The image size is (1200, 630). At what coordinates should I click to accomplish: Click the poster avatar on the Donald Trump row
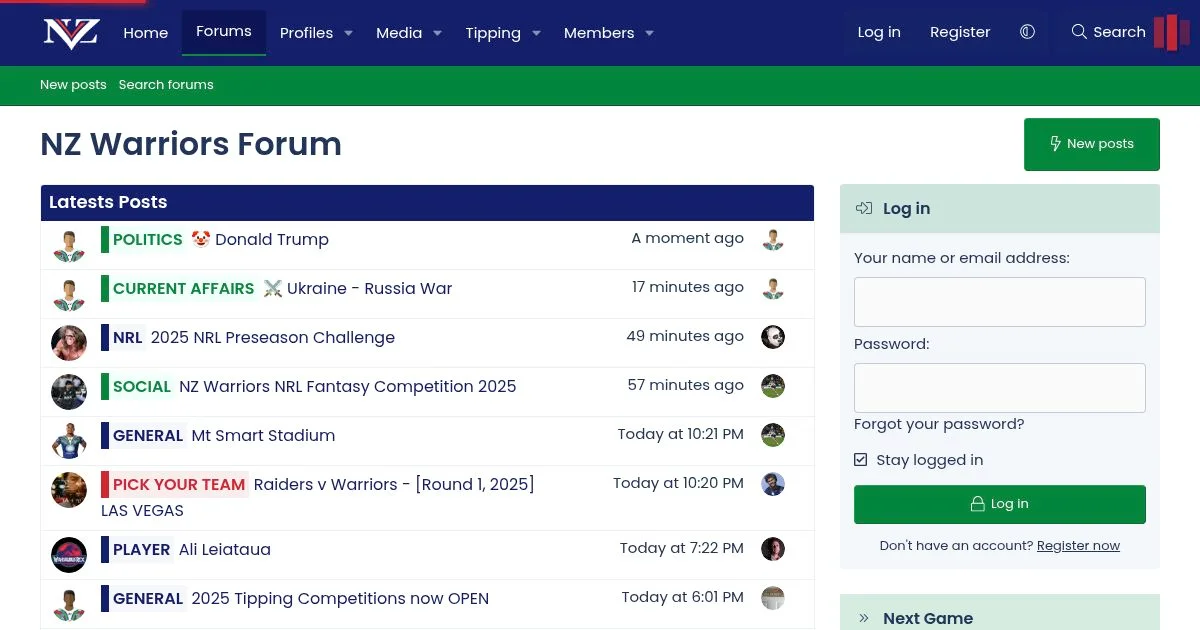pos(69,245)
